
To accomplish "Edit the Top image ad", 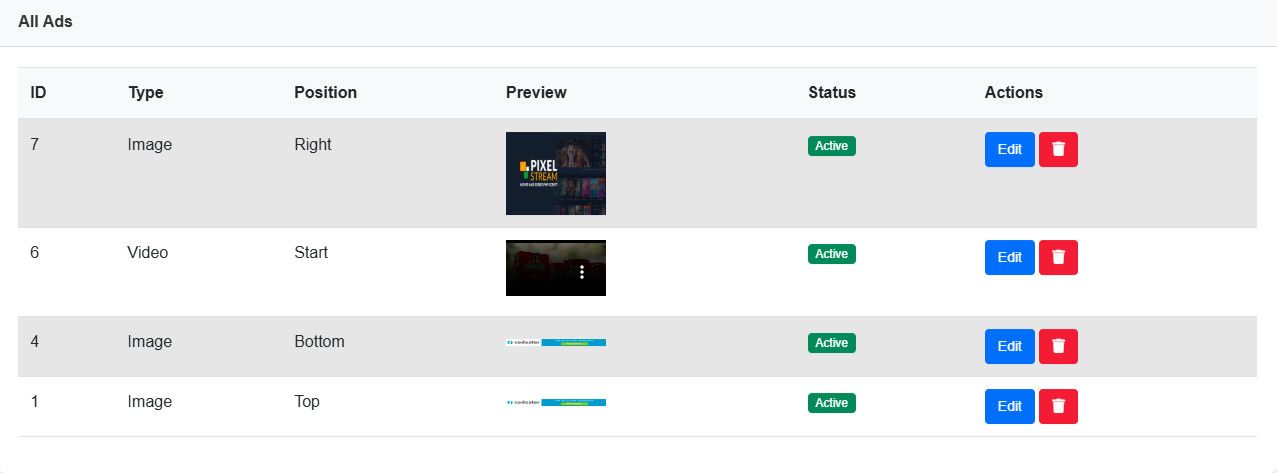I will pos(1009,406).
